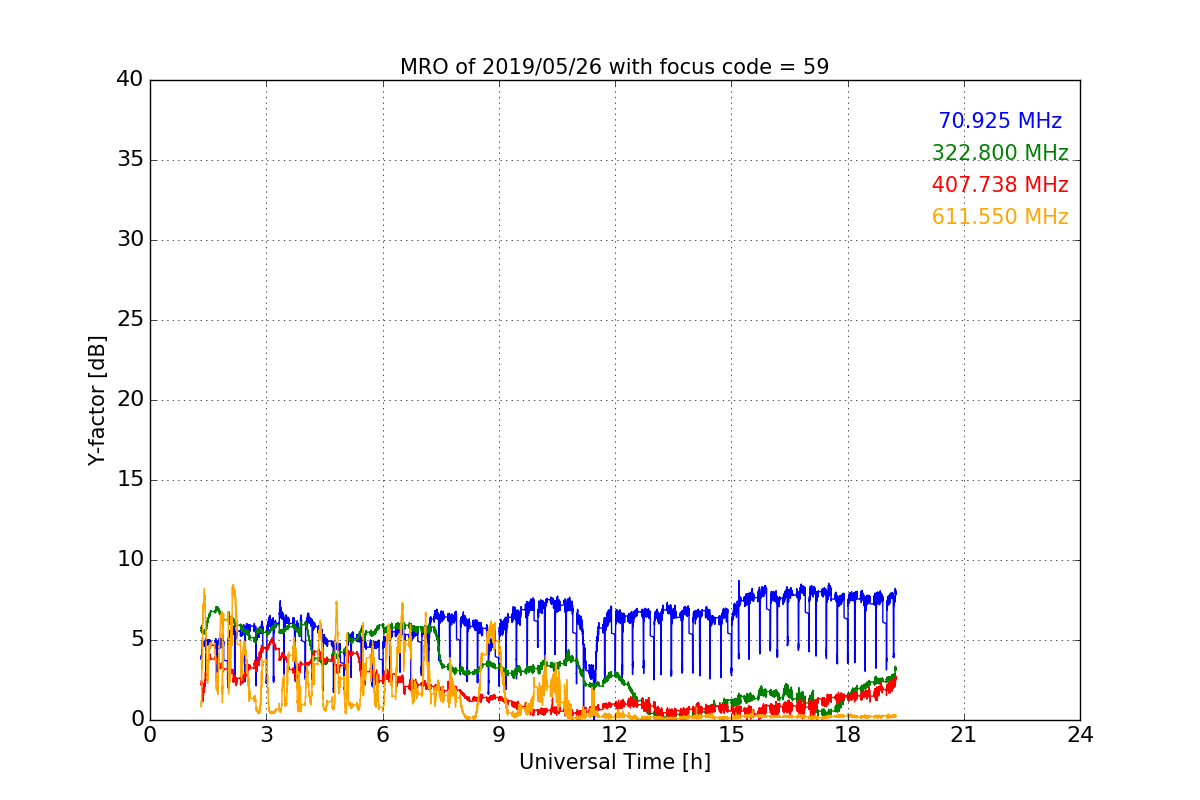Click the x-axis tick label 3
The image size is (1200, 800).
266,735
